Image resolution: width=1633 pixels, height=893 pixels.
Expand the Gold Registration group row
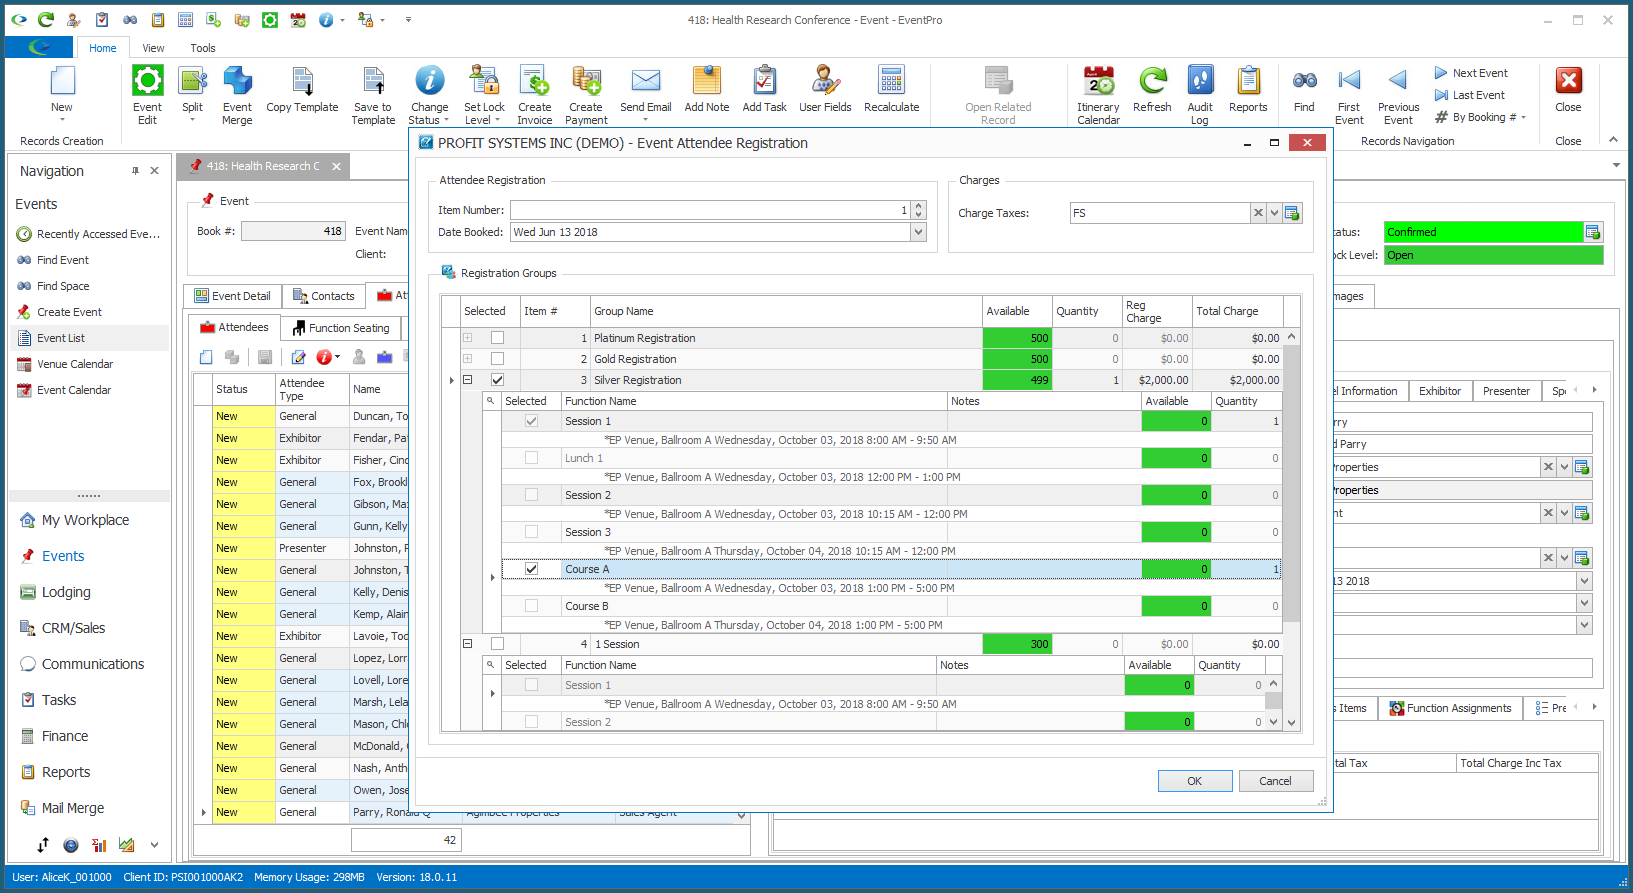click(x=467, y=359)
